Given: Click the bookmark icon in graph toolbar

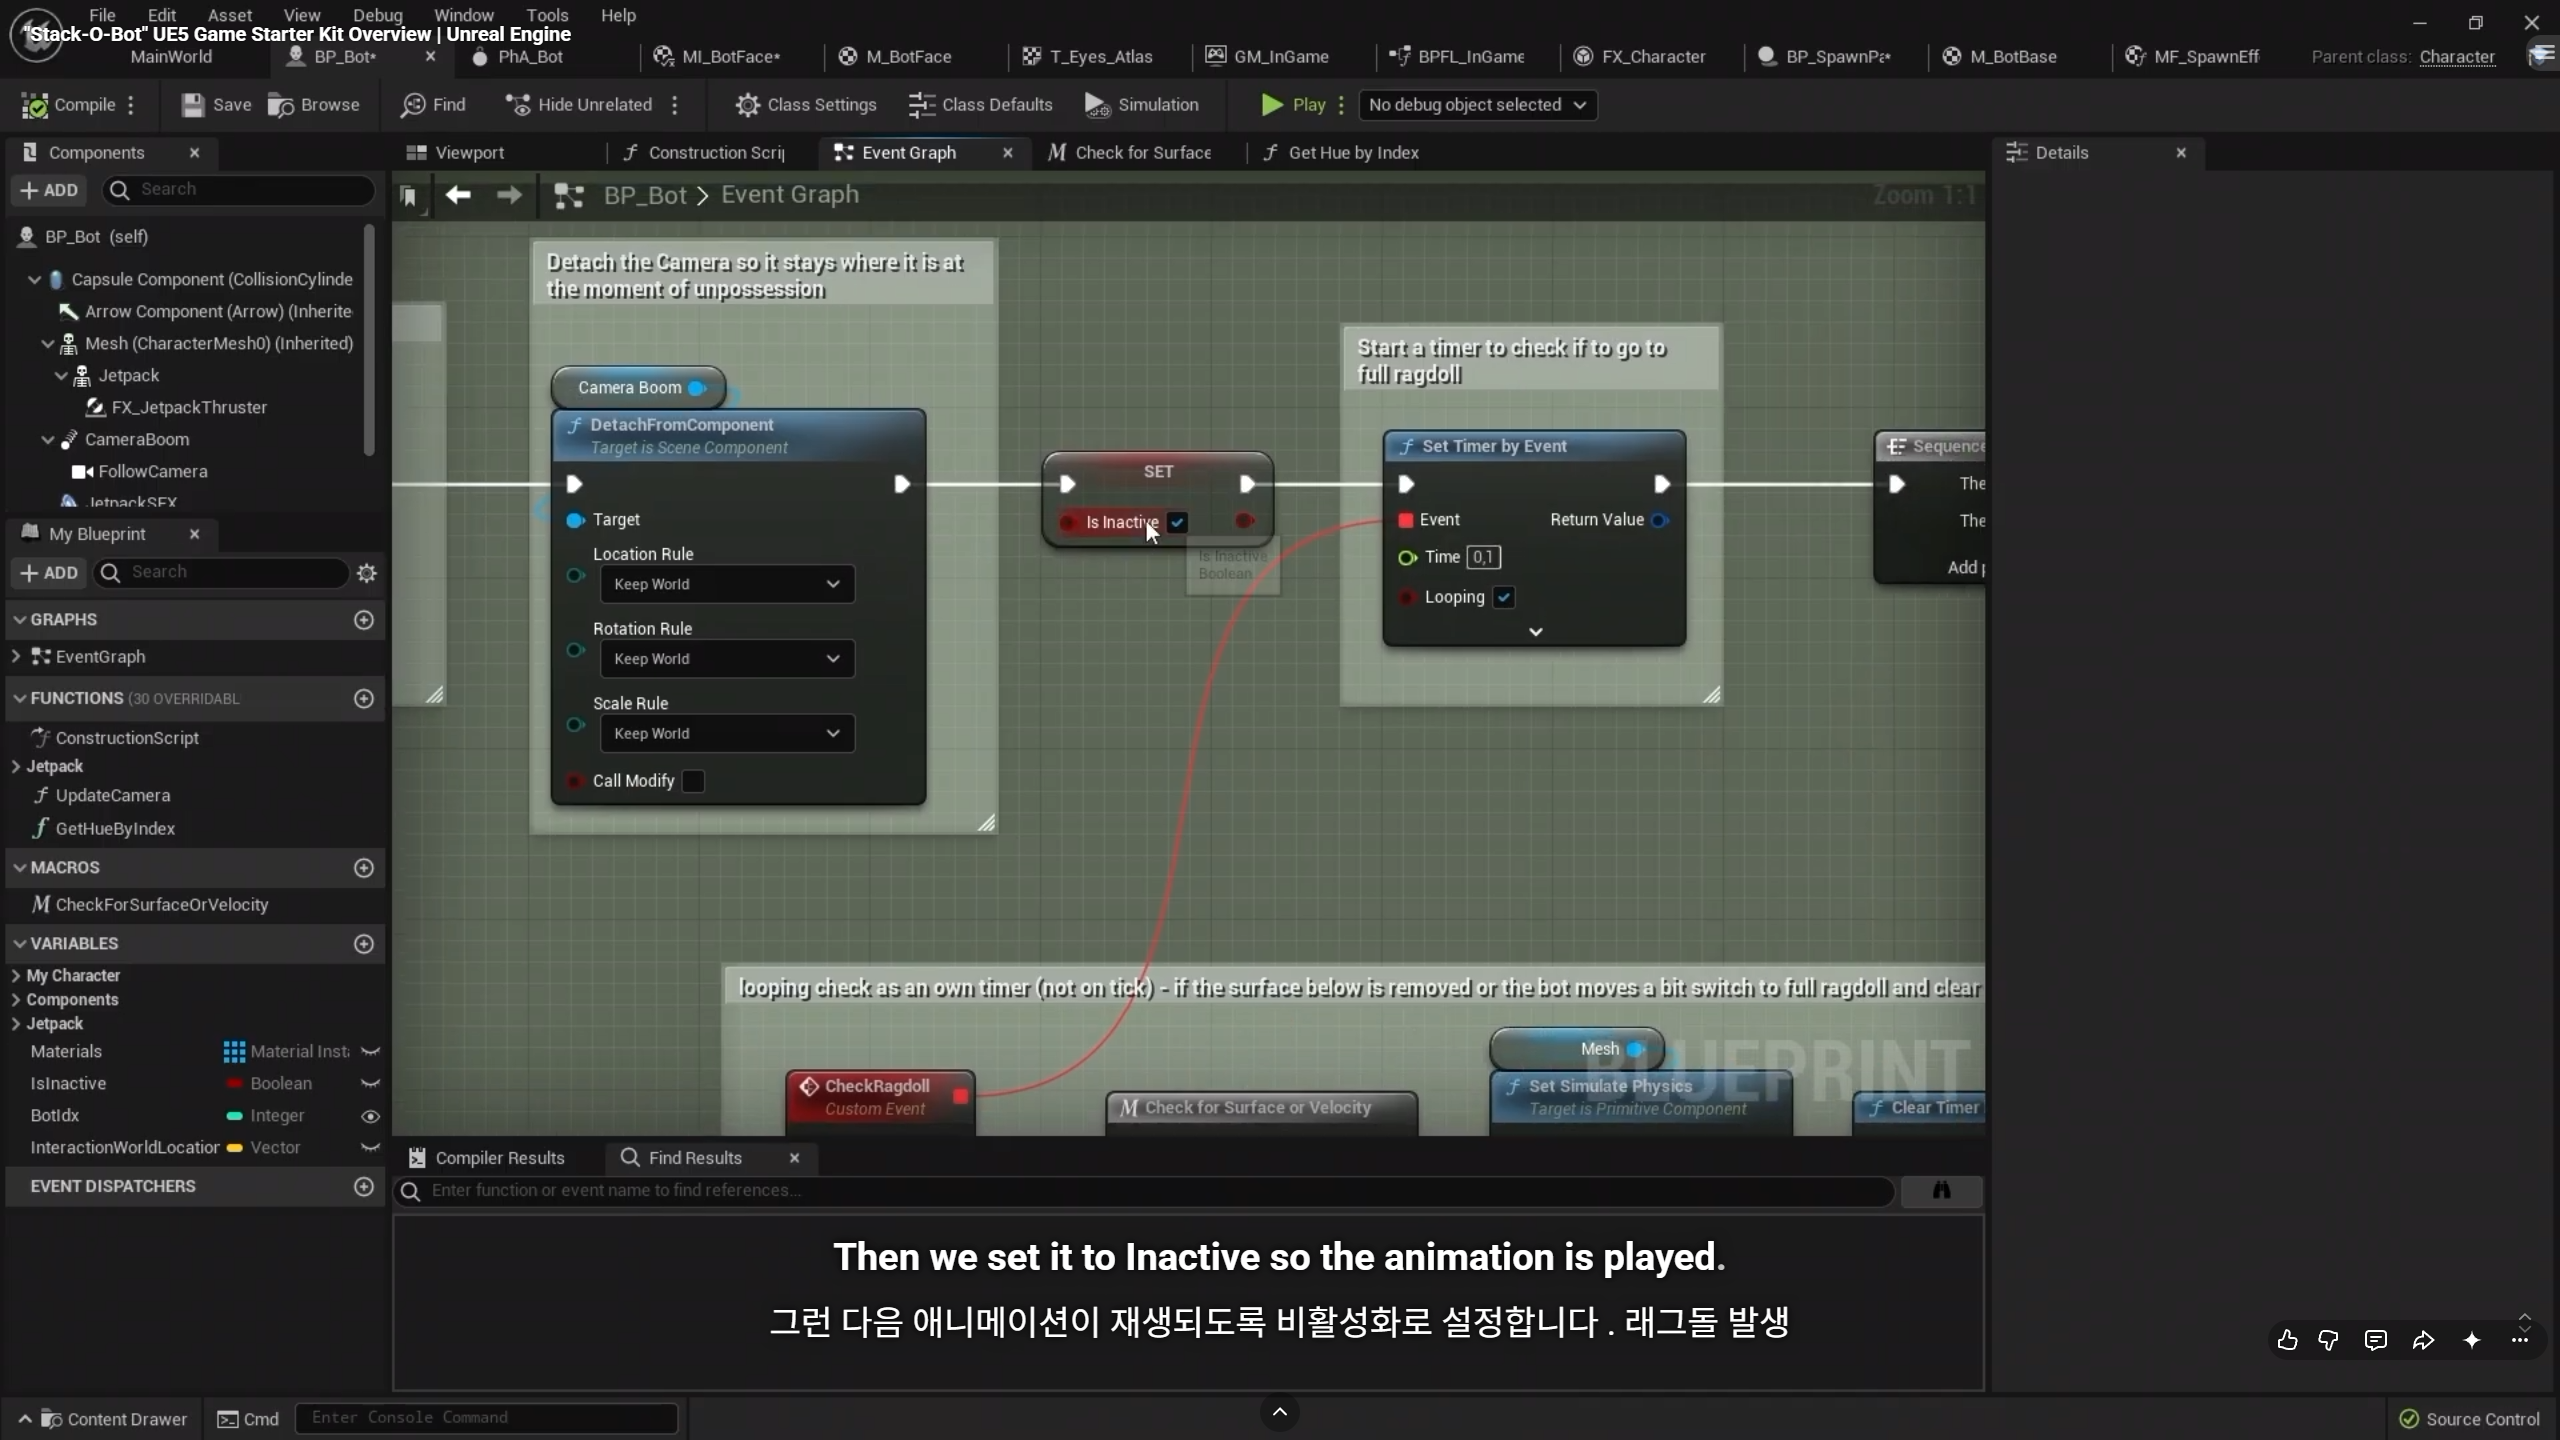Looking at the screenshot, I should click(x=408, y=196).
